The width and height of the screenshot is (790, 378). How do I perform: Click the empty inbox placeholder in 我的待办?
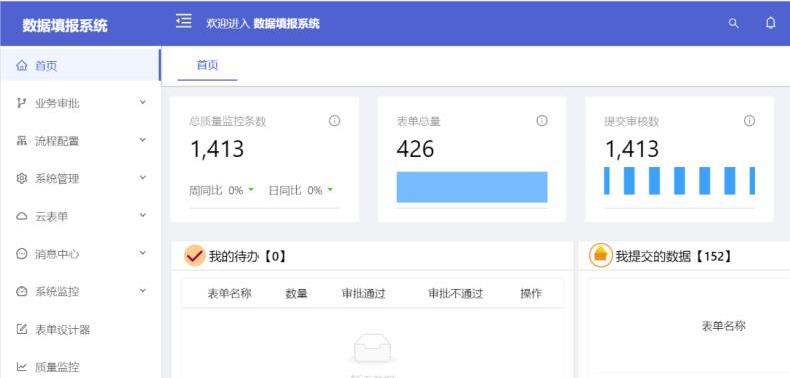372,349
